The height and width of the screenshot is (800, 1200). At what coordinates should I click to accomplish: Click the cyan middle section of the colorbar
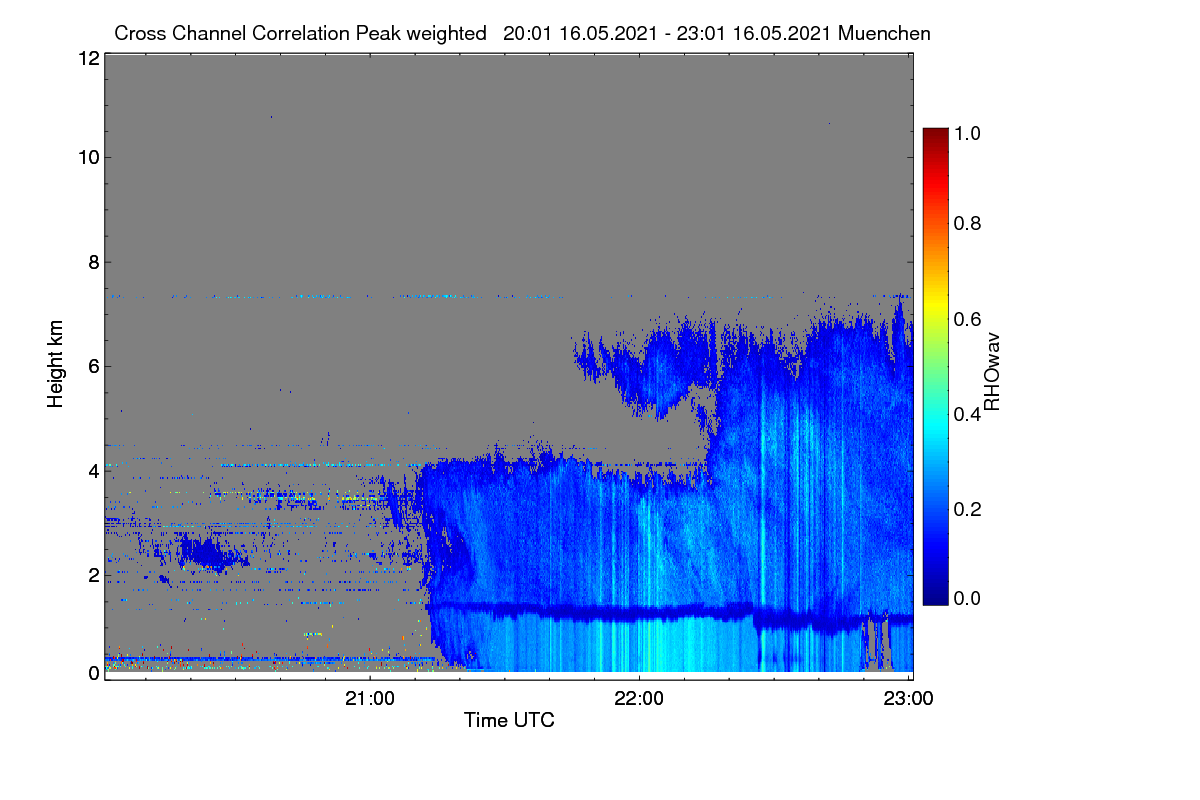click(x=935, y=425)
